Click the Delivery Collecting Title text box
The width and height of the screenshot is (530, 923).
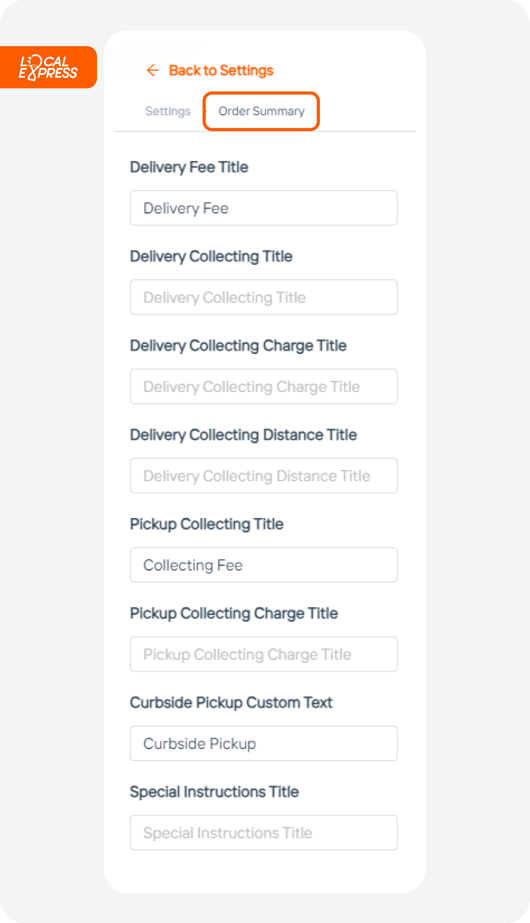pyautogui.click(x=264, y=297)
